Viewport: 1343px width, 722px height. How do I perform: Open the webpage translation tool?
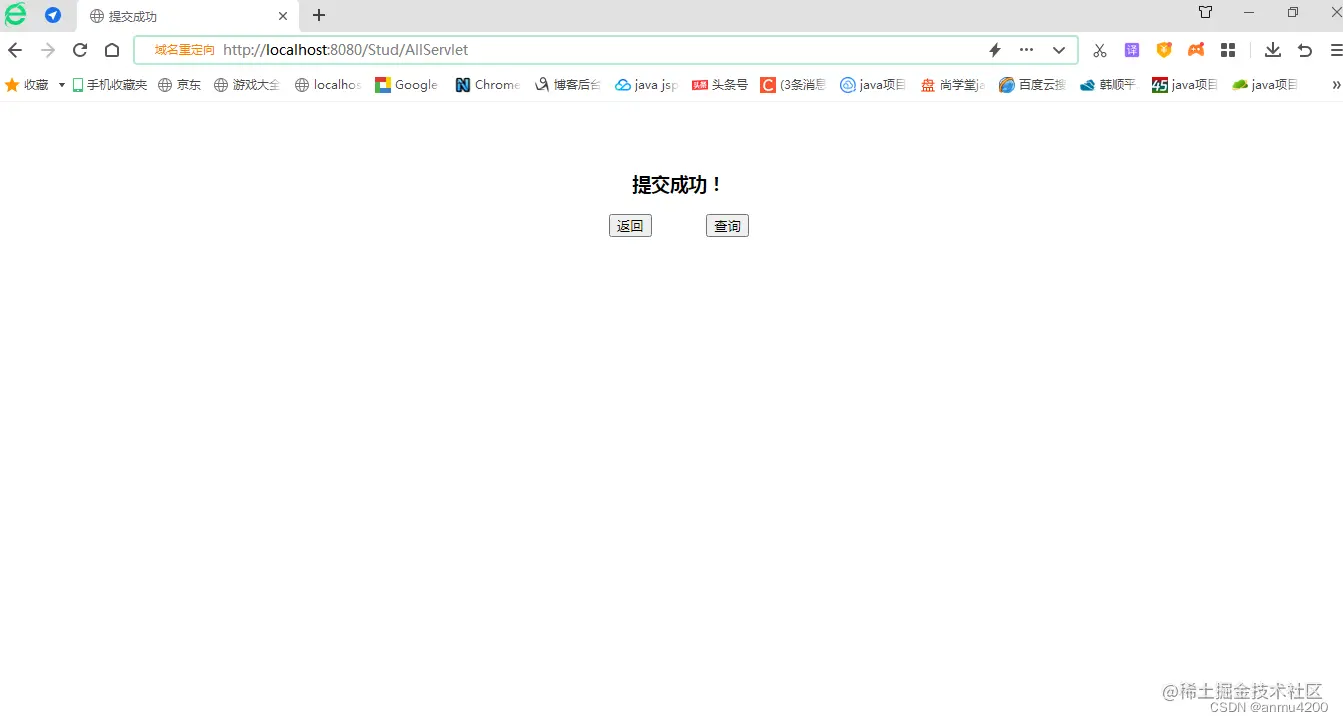point(1131,49)
